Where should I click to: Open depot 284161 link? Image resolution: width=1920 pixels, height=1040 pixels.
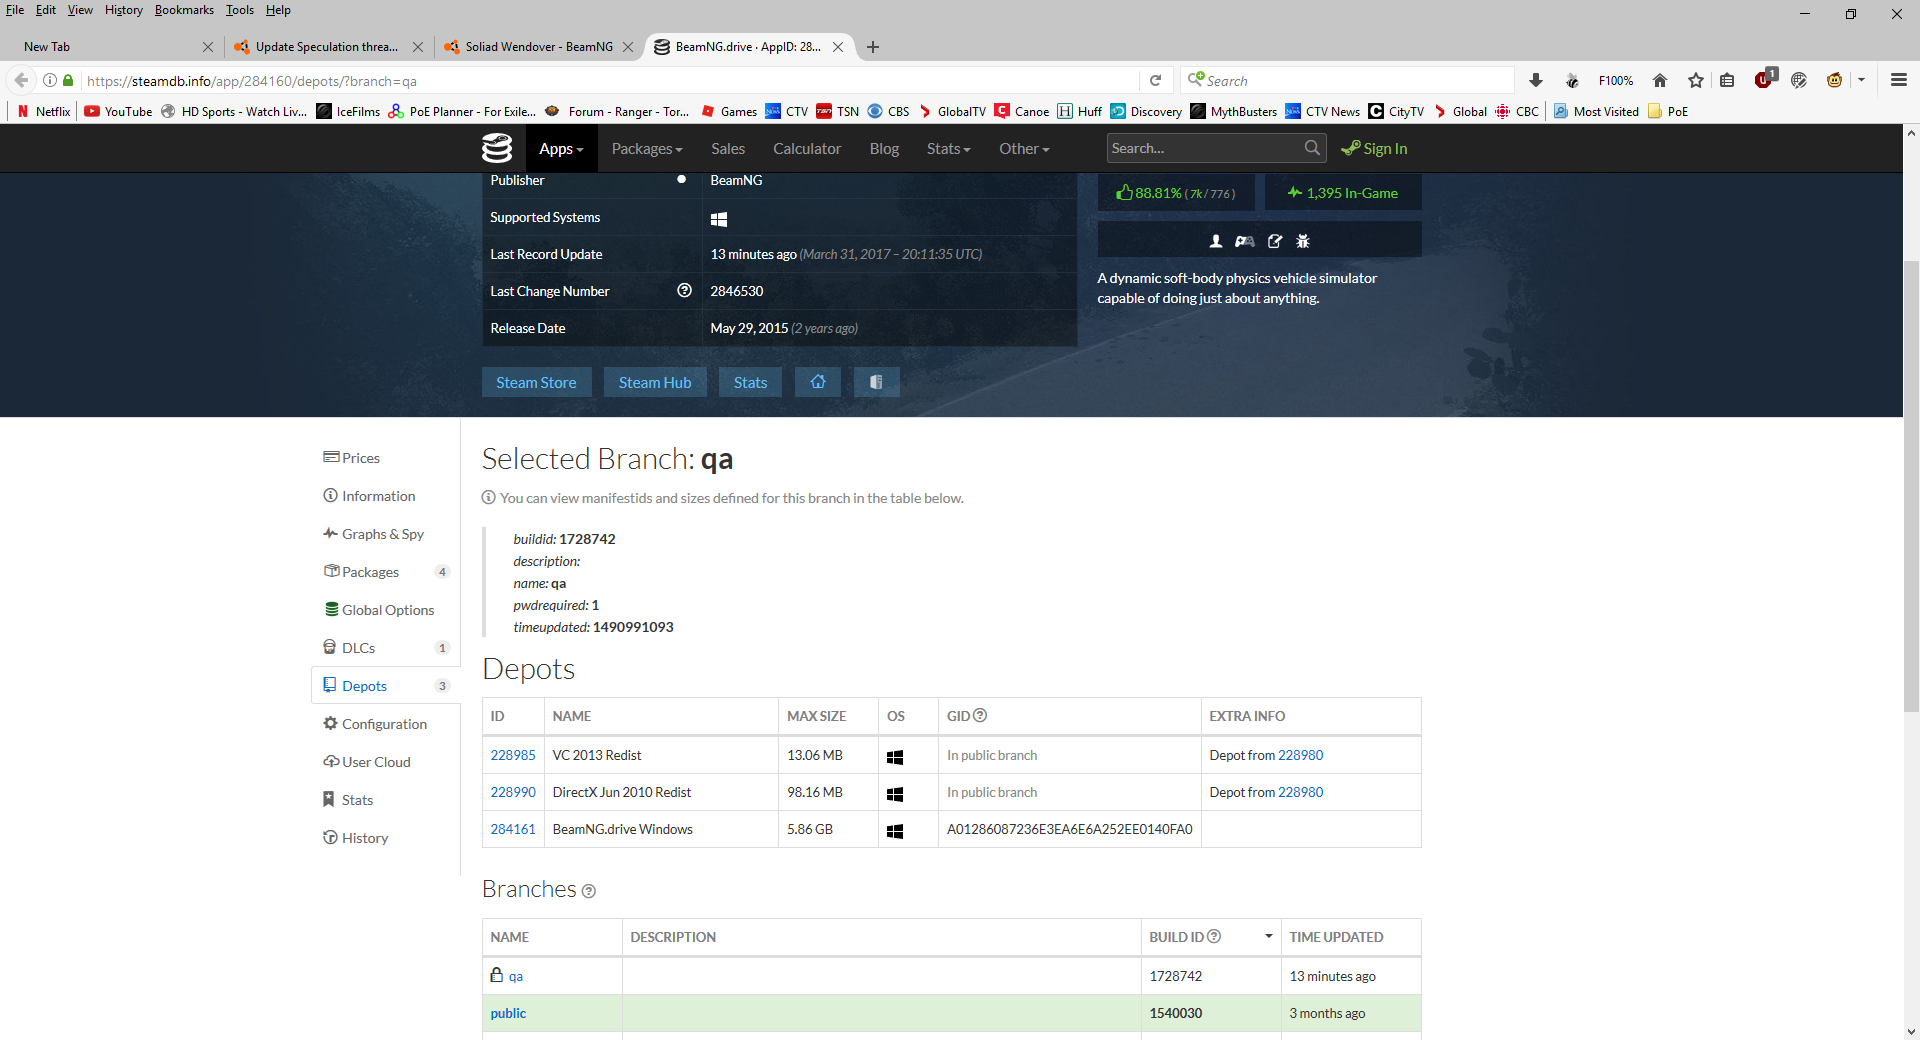coord(513,829)
